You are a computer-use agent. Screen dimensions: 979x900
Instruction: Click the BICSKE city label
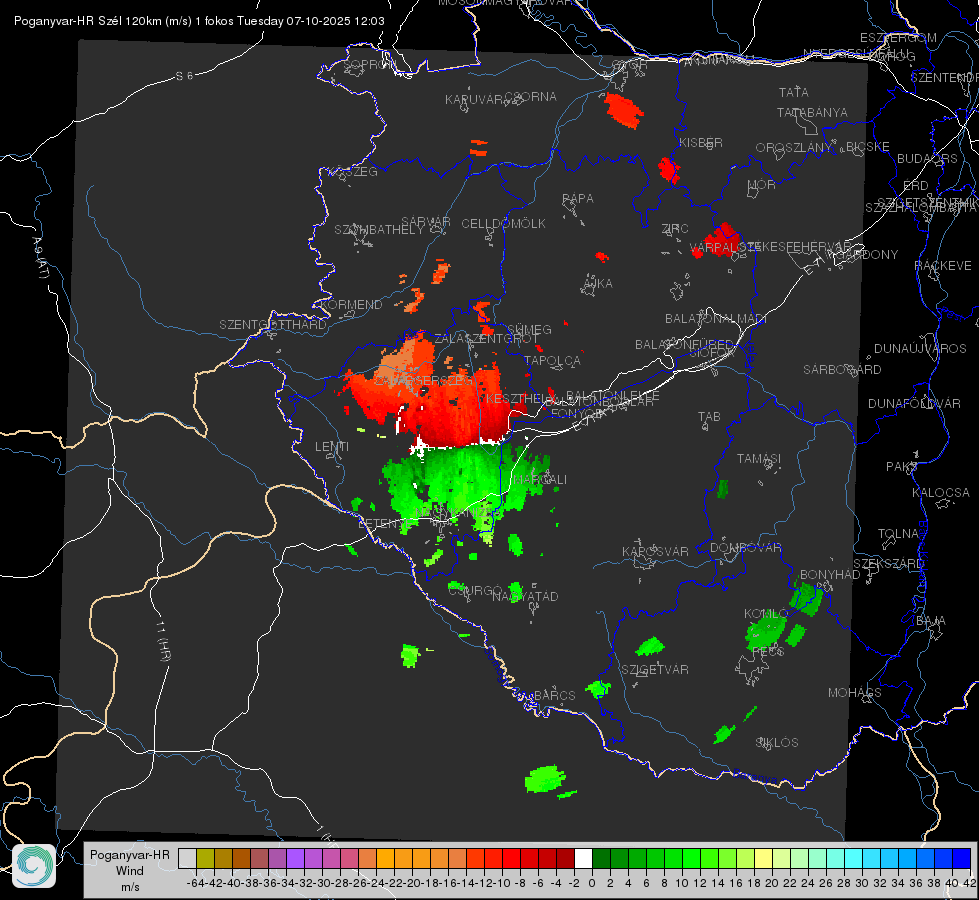(868, 147)
